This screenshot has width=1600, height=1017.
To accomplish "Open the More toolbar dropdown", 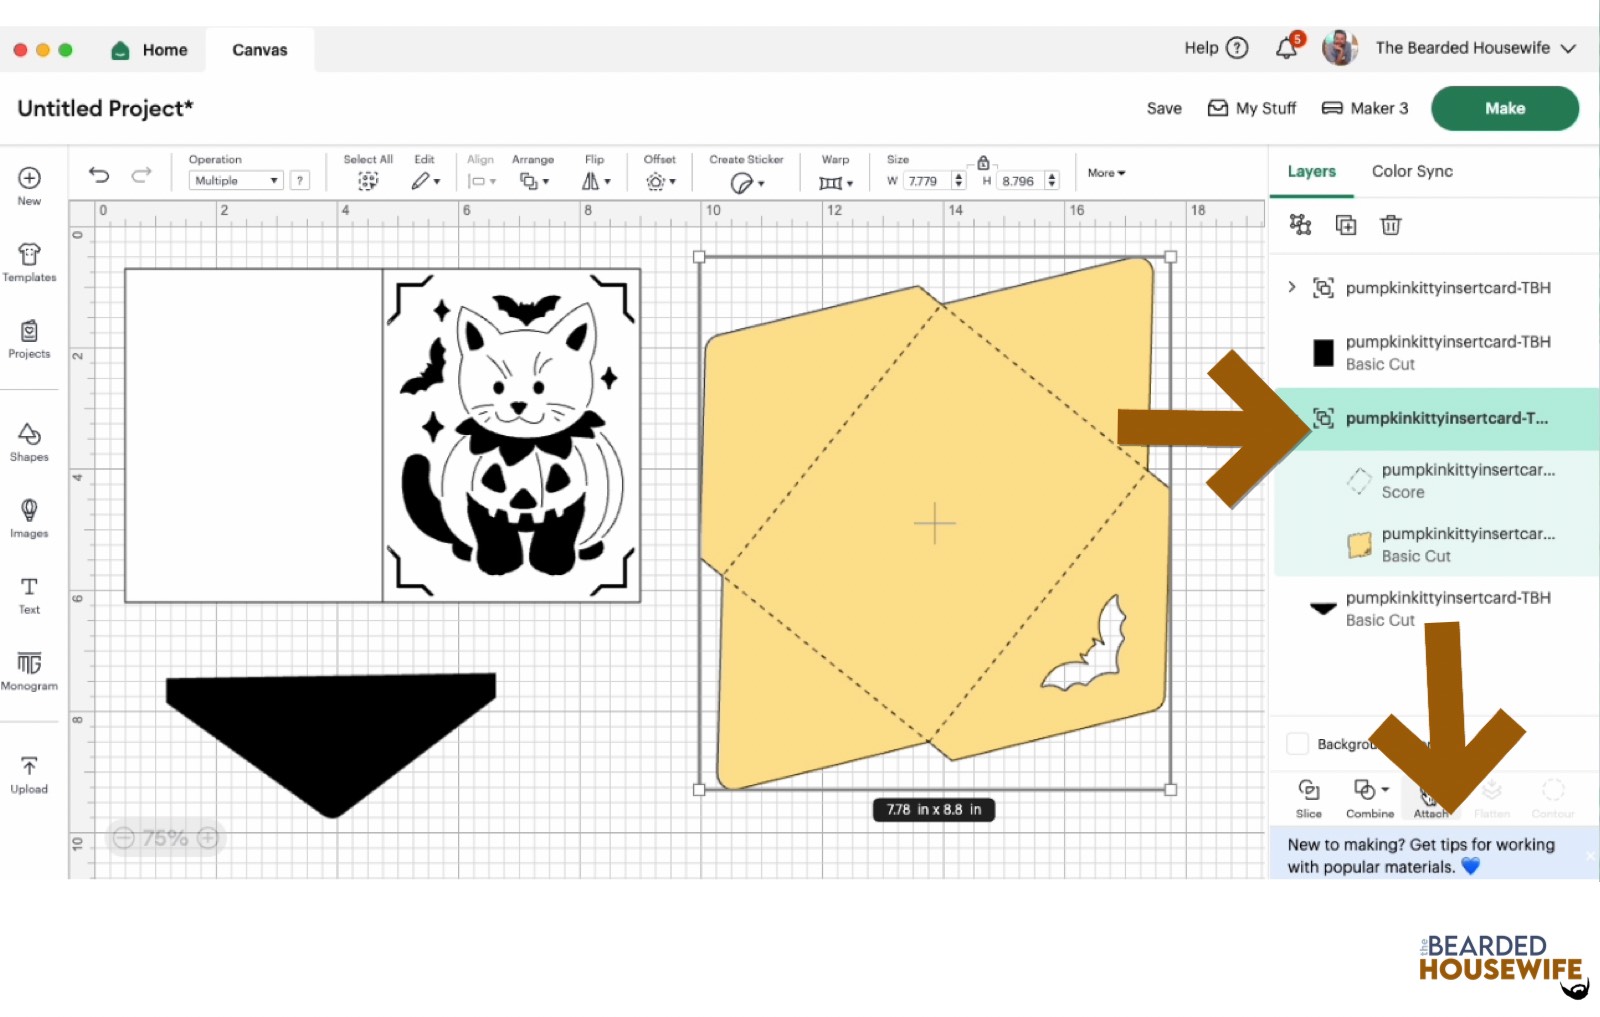I will click(1106, 173).
